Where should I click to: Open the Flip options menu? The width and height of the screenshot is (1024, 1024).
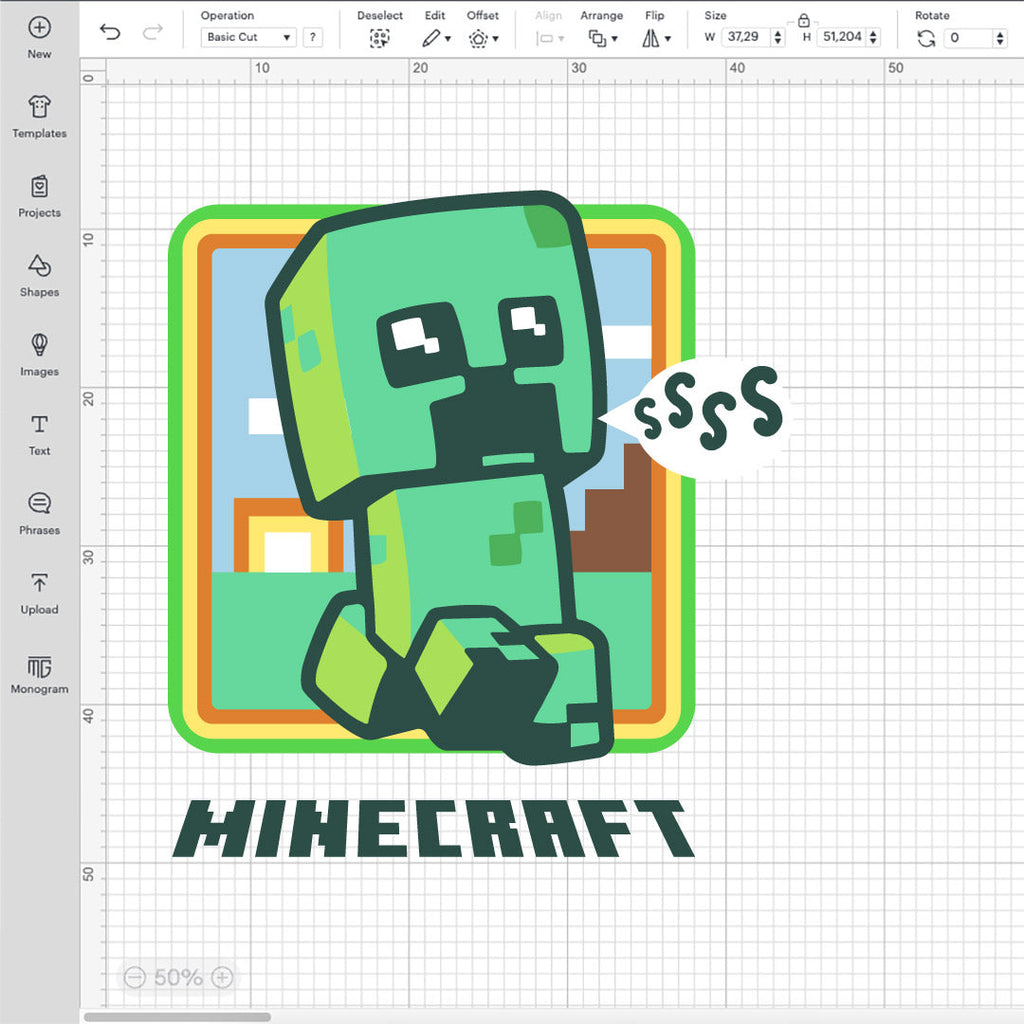656,38
